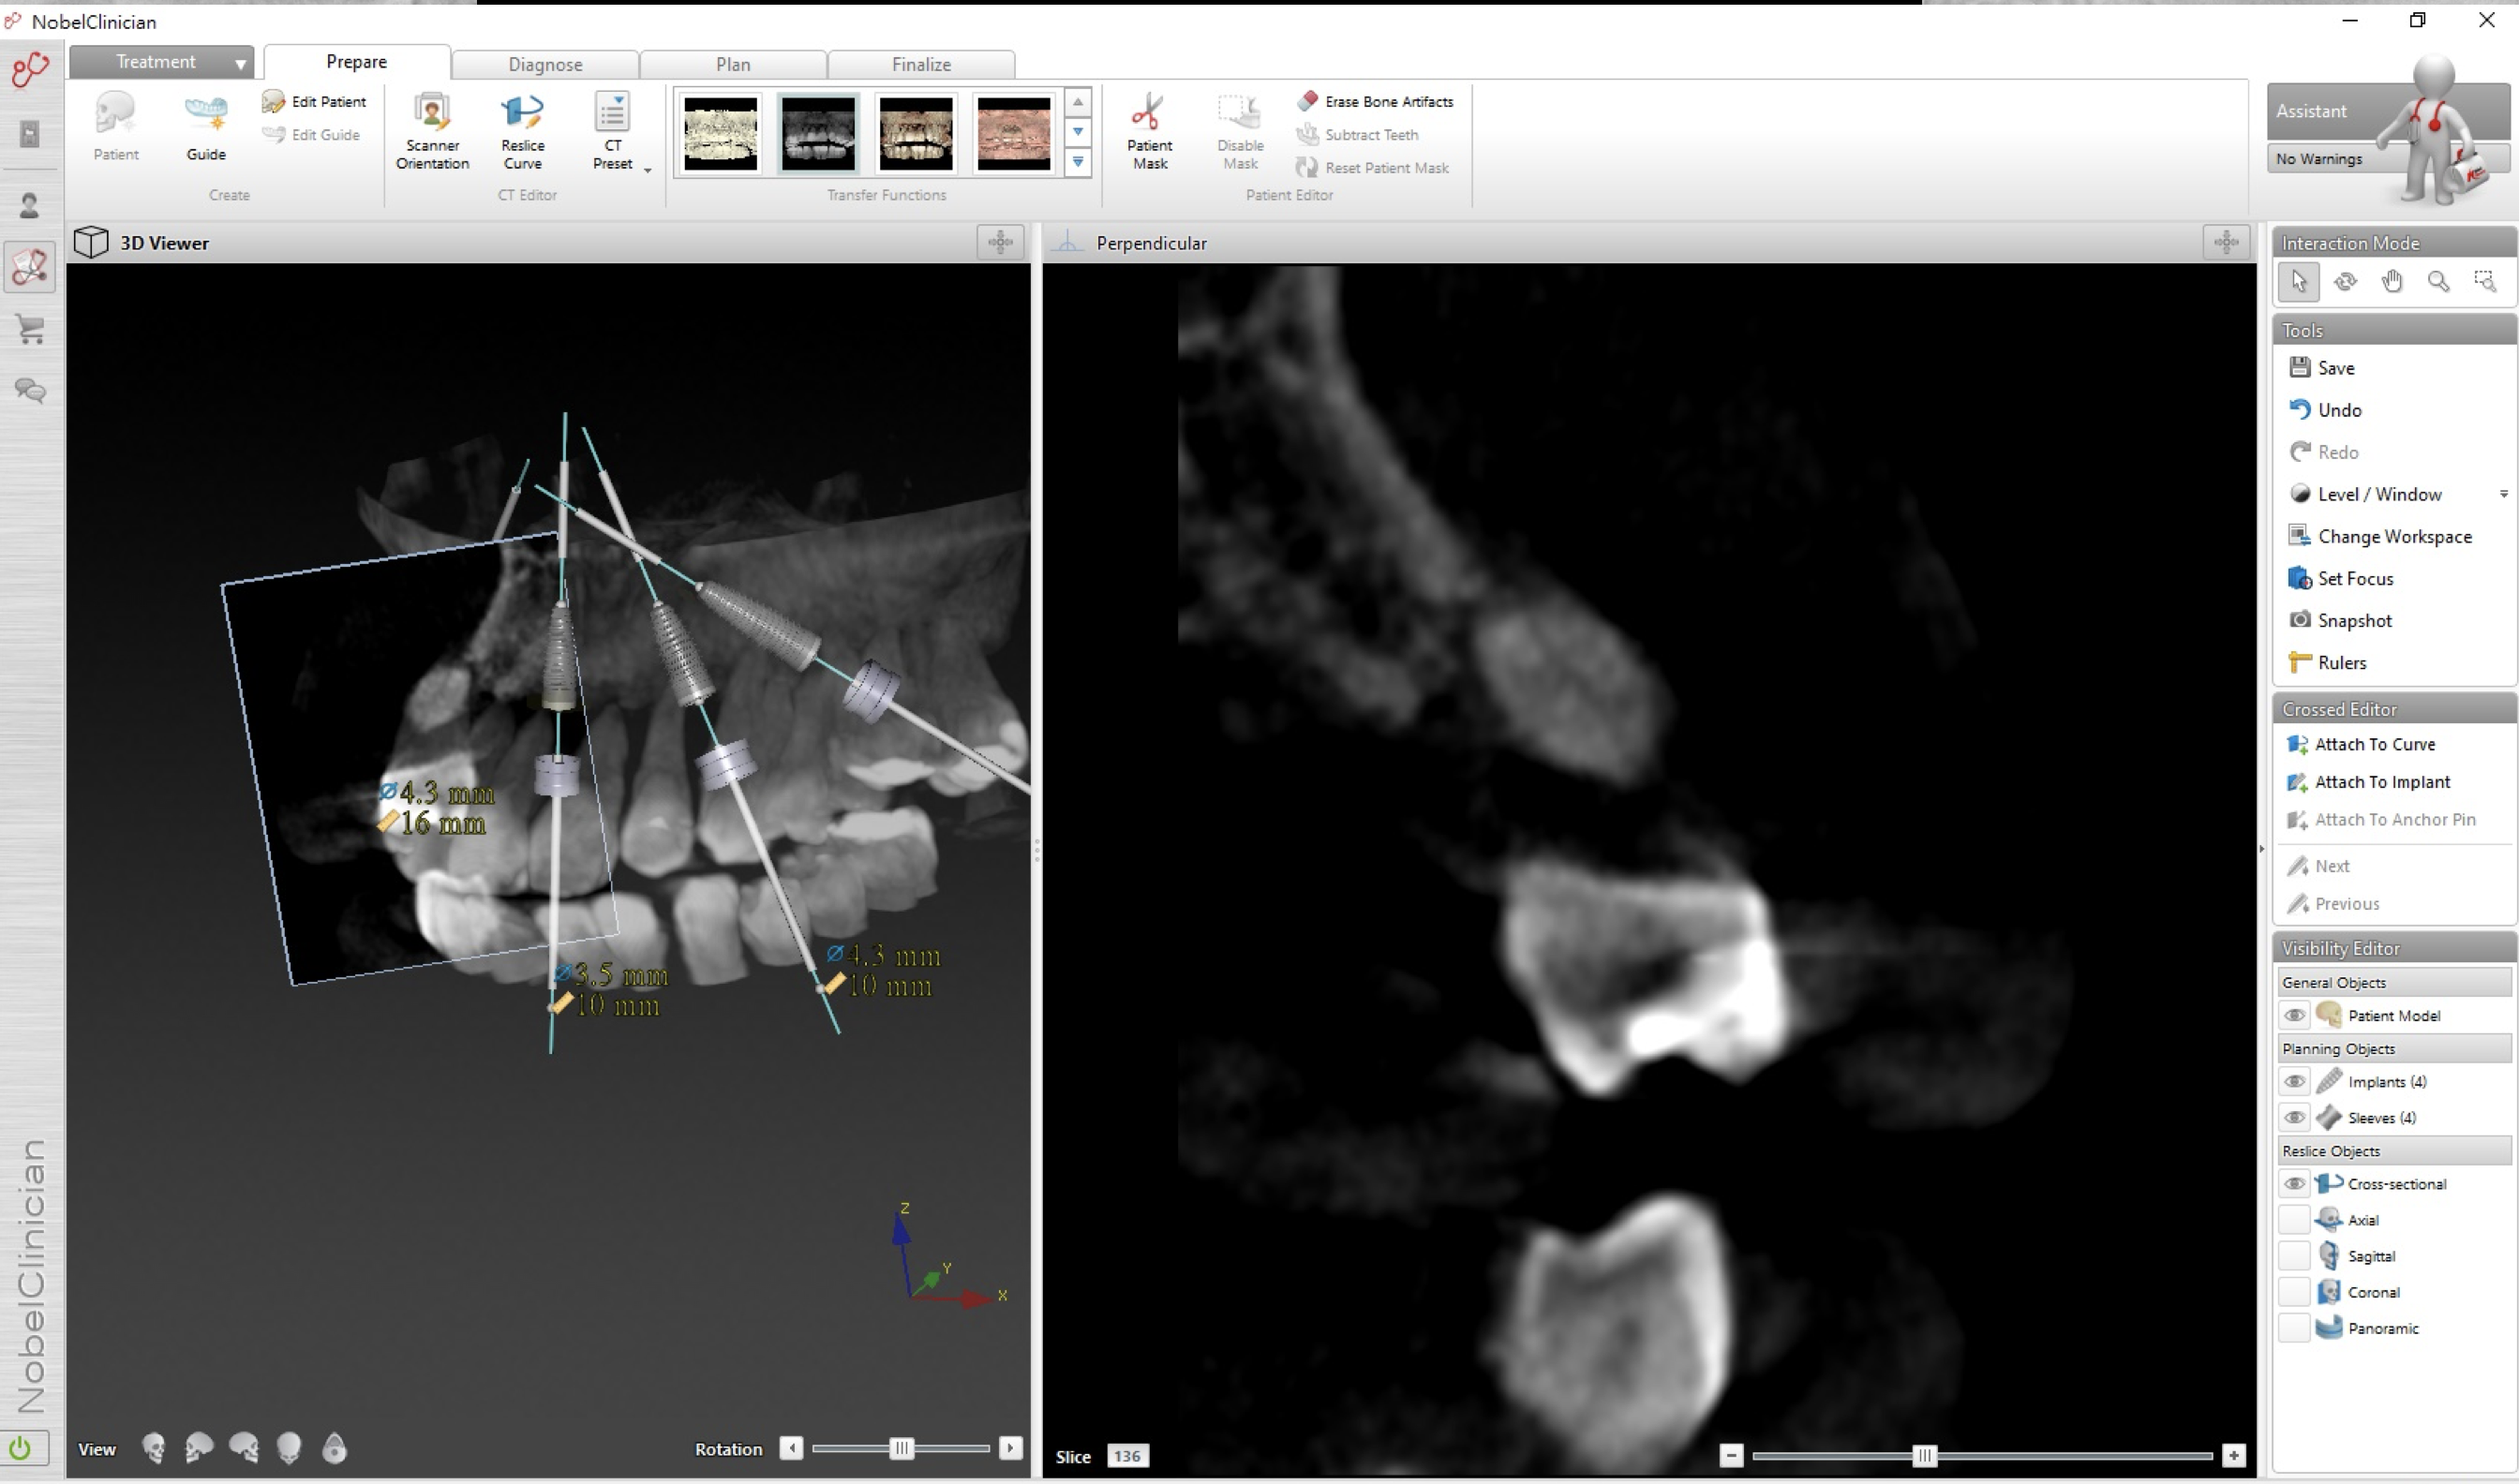Open the chat bubbles sidebar module
The width and height of the screenshot is (2519, 1484).
point(30,390)
